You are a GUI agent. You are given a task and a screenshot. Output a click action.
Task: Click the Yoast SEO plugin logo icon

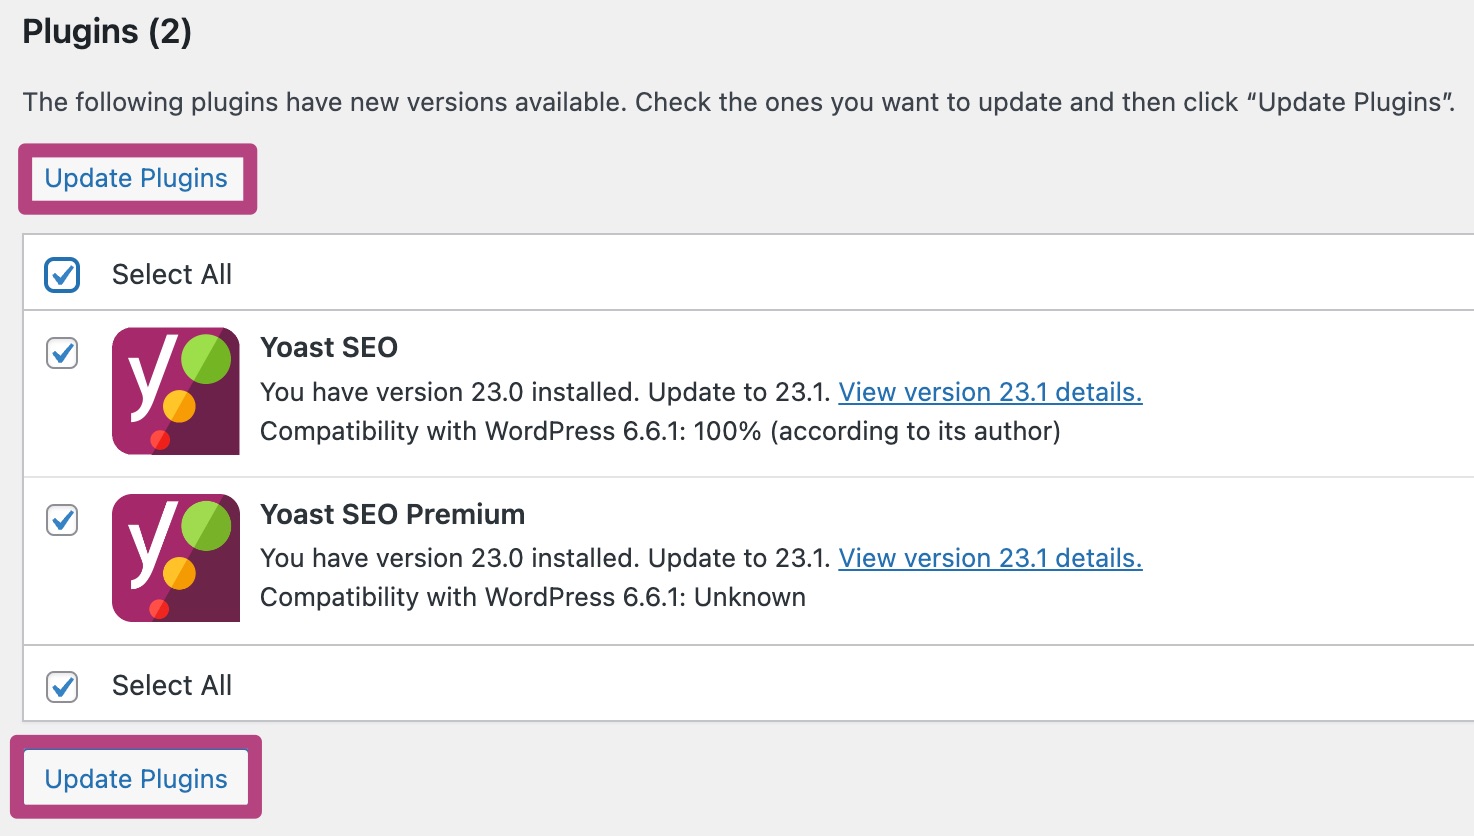coord(176,391)
